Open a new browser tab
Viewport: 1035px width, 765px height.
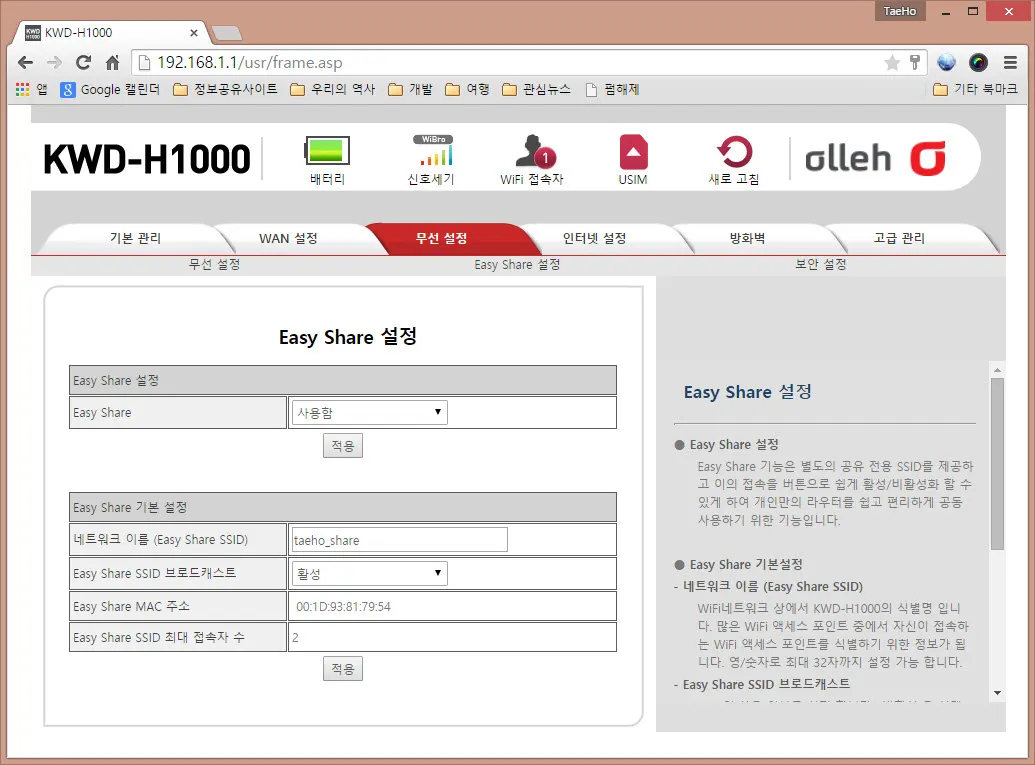[x=227, y=32]
